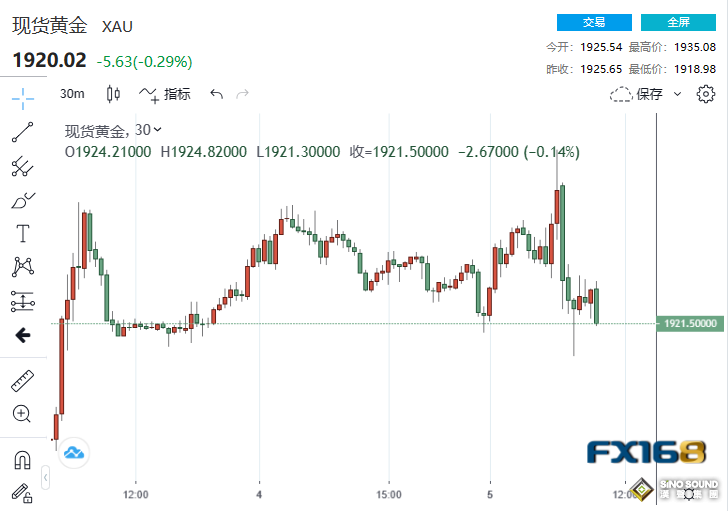Open the 指标 indicators menu
The image size is (728, 511).
[x=165, y=94]
